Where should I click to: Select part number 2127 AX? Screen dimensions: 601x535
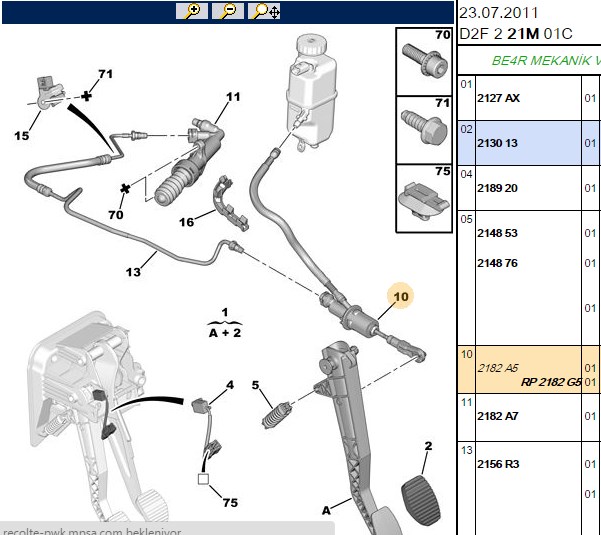(x=498, y=98)
